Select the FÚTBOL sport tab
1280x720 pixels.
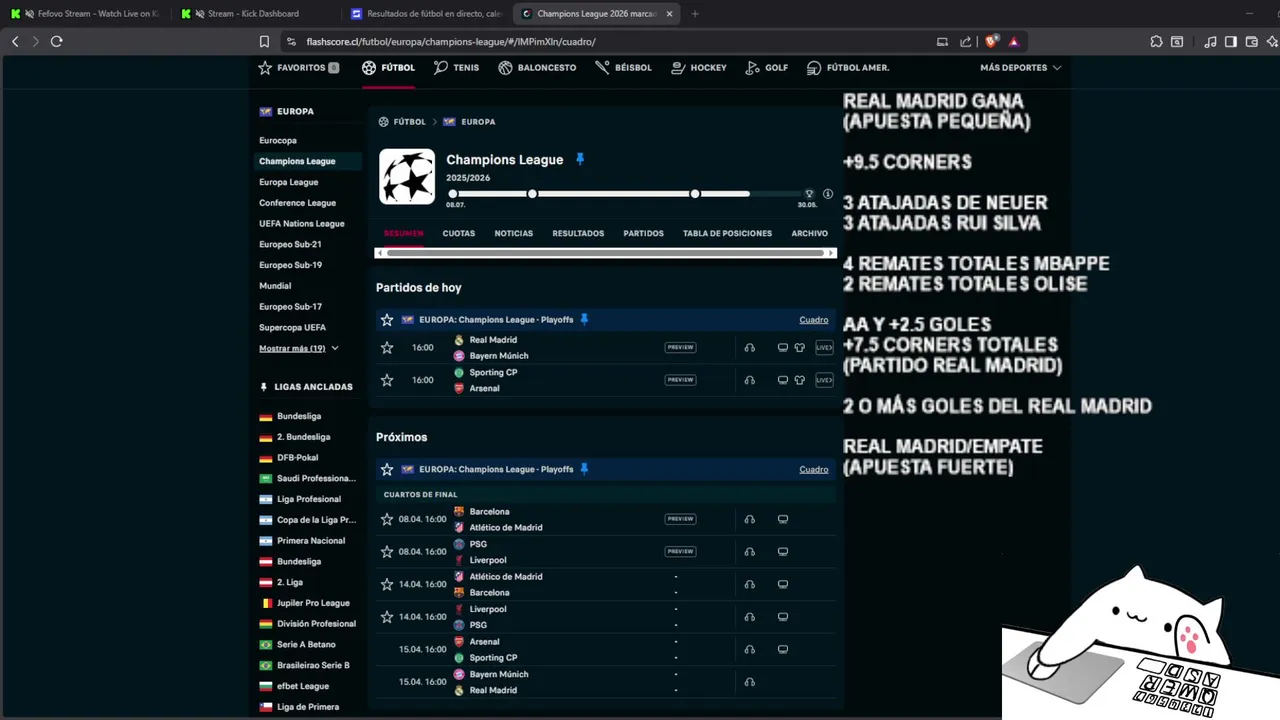click(x=388, y=68)
